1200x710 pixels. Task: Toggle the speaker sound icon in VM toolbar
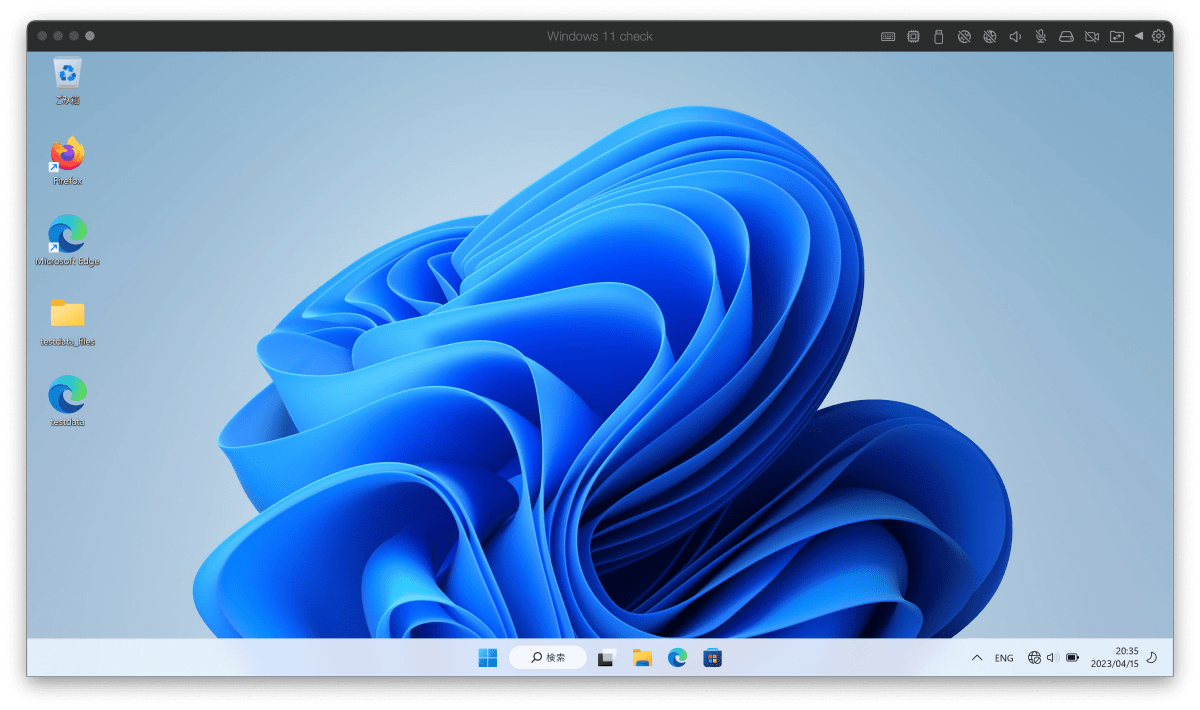(1015, 36)
